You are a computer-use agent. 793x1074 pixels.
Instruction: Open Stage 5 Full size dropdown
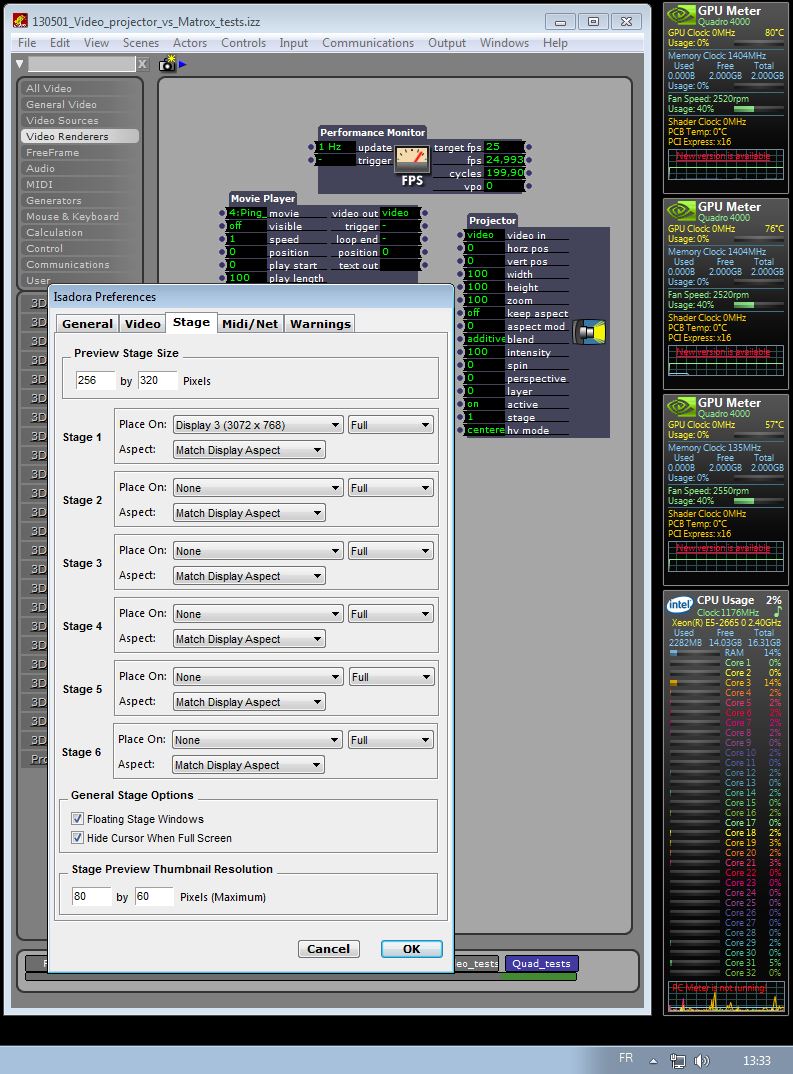point(391,677)
